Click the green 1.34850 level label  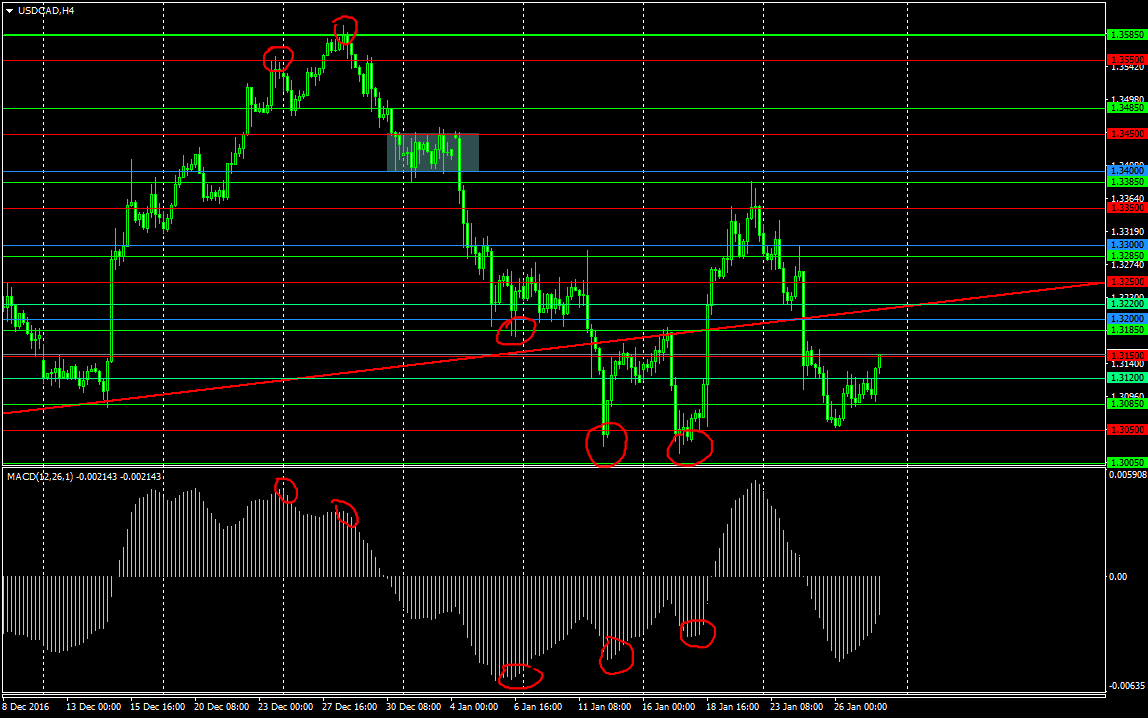(1127, 108)
